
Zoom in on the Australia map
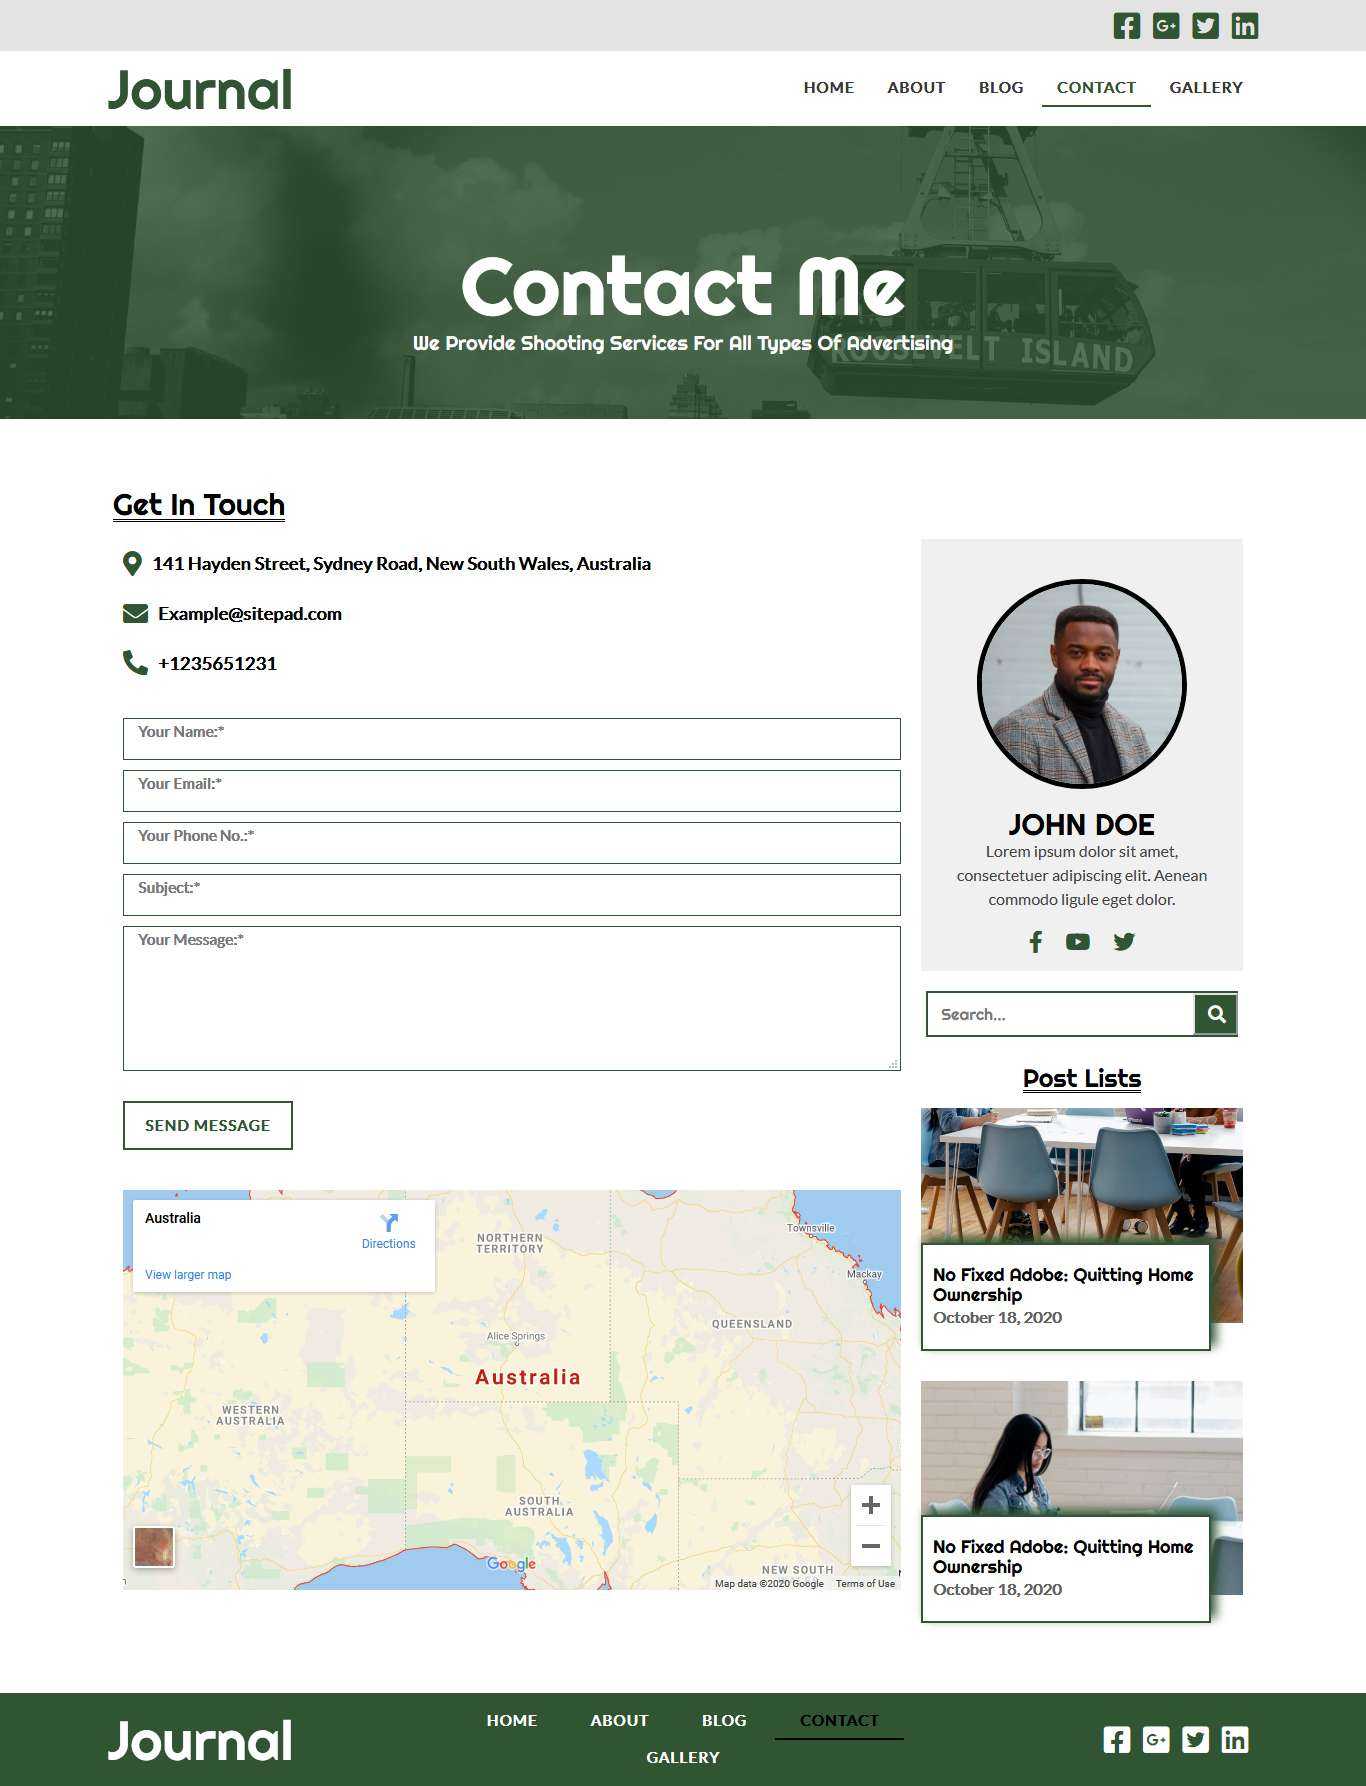[x=871, y=1505]
